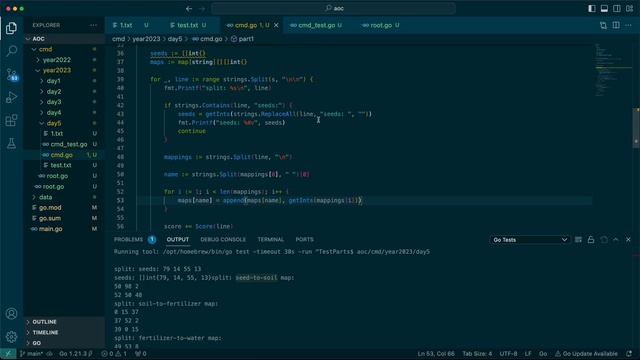This screenshot has height=360, width=640.
Task: Maximize the panel with the chevron up
Action: [616, 240]
